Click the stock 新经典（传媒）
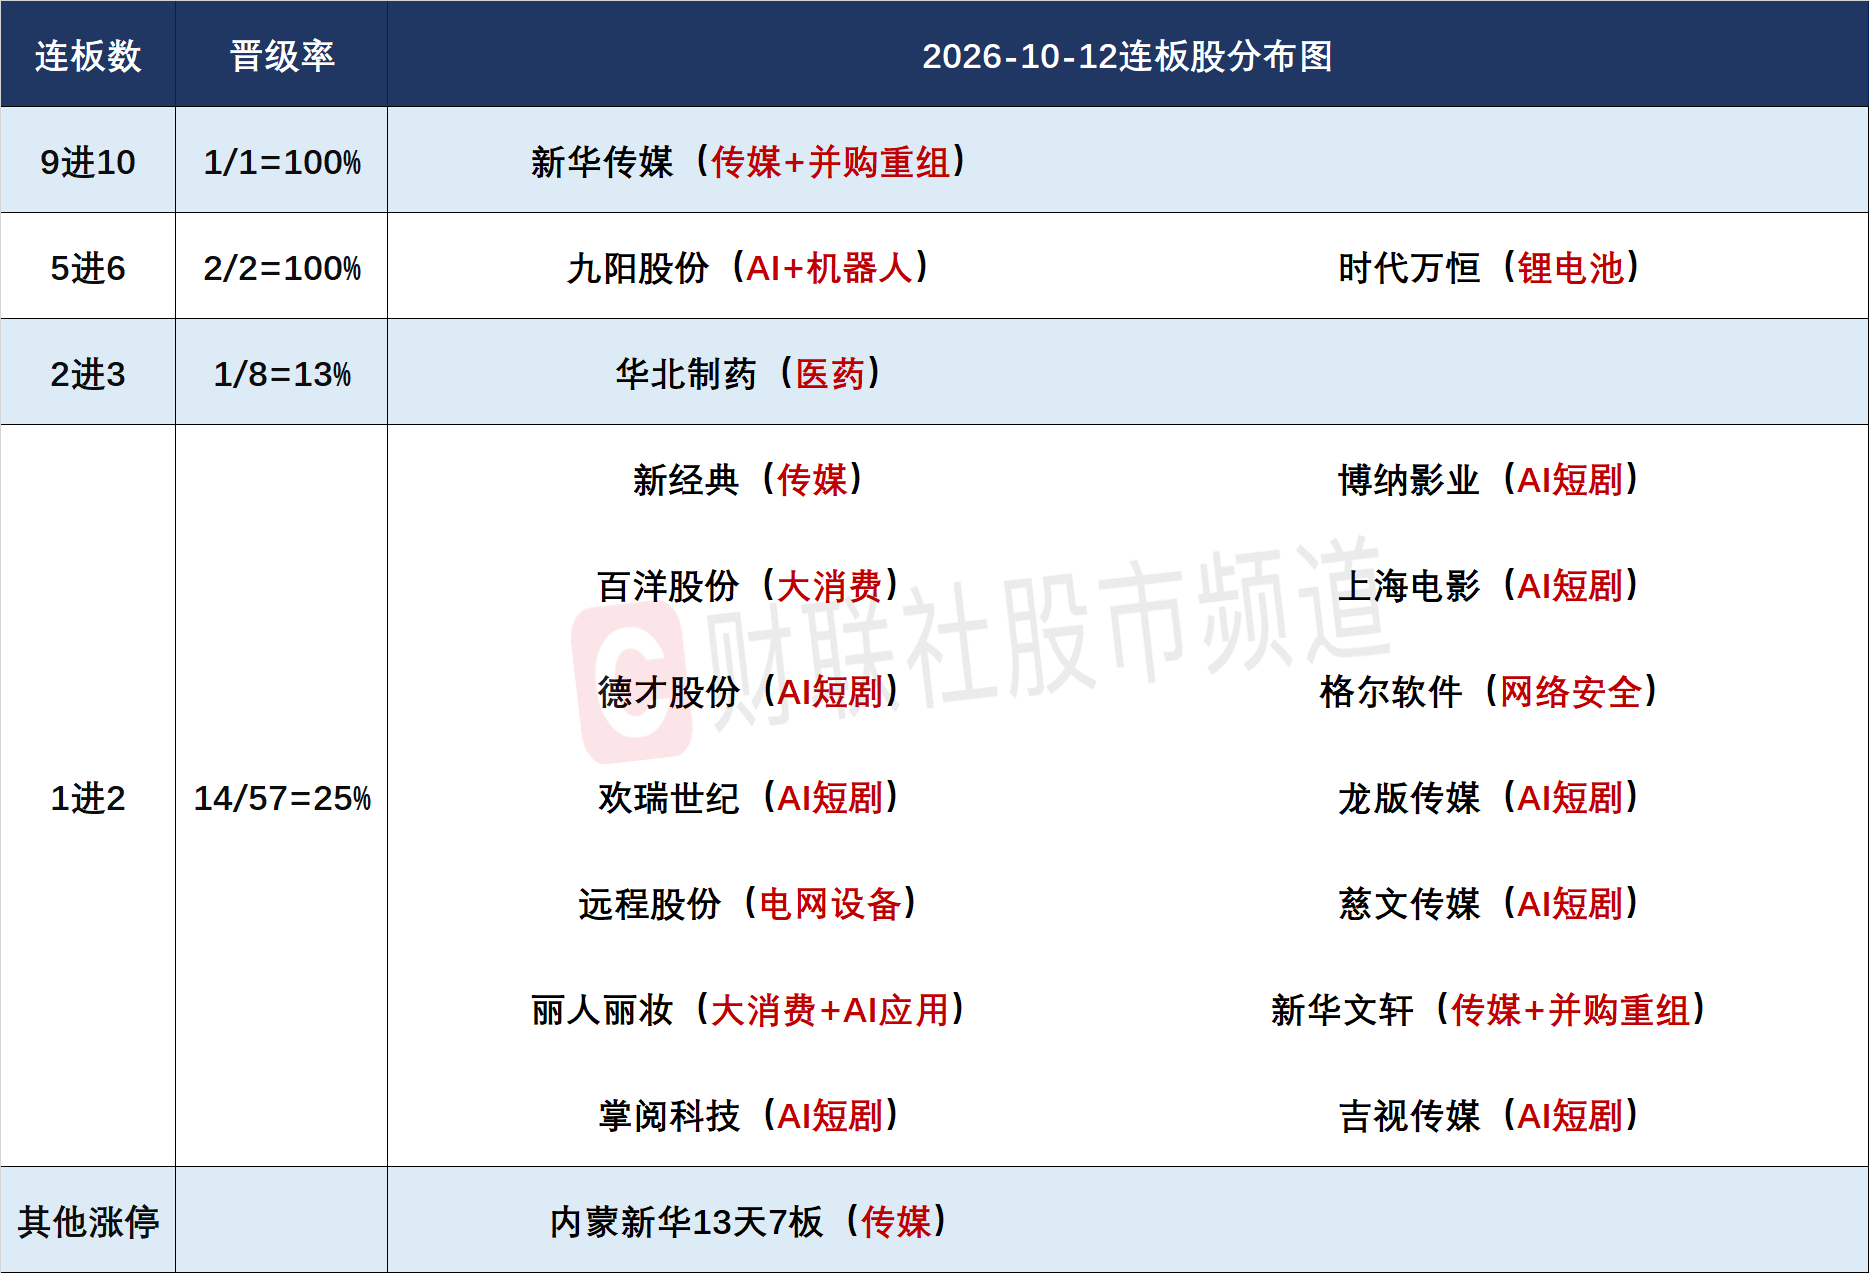This screenshot has width=1869, height=1273. coord(748,480)
